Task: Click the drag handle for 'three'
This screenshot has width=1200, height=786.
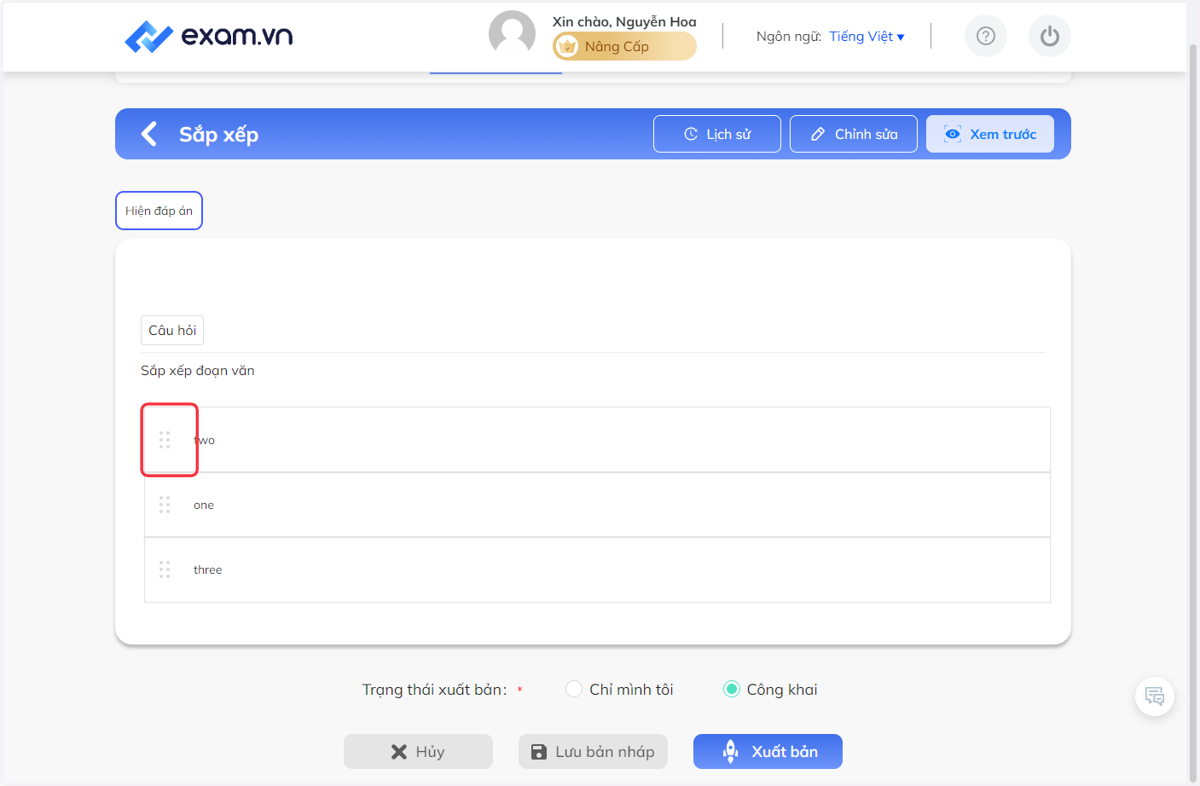Action: pos(165,570)
